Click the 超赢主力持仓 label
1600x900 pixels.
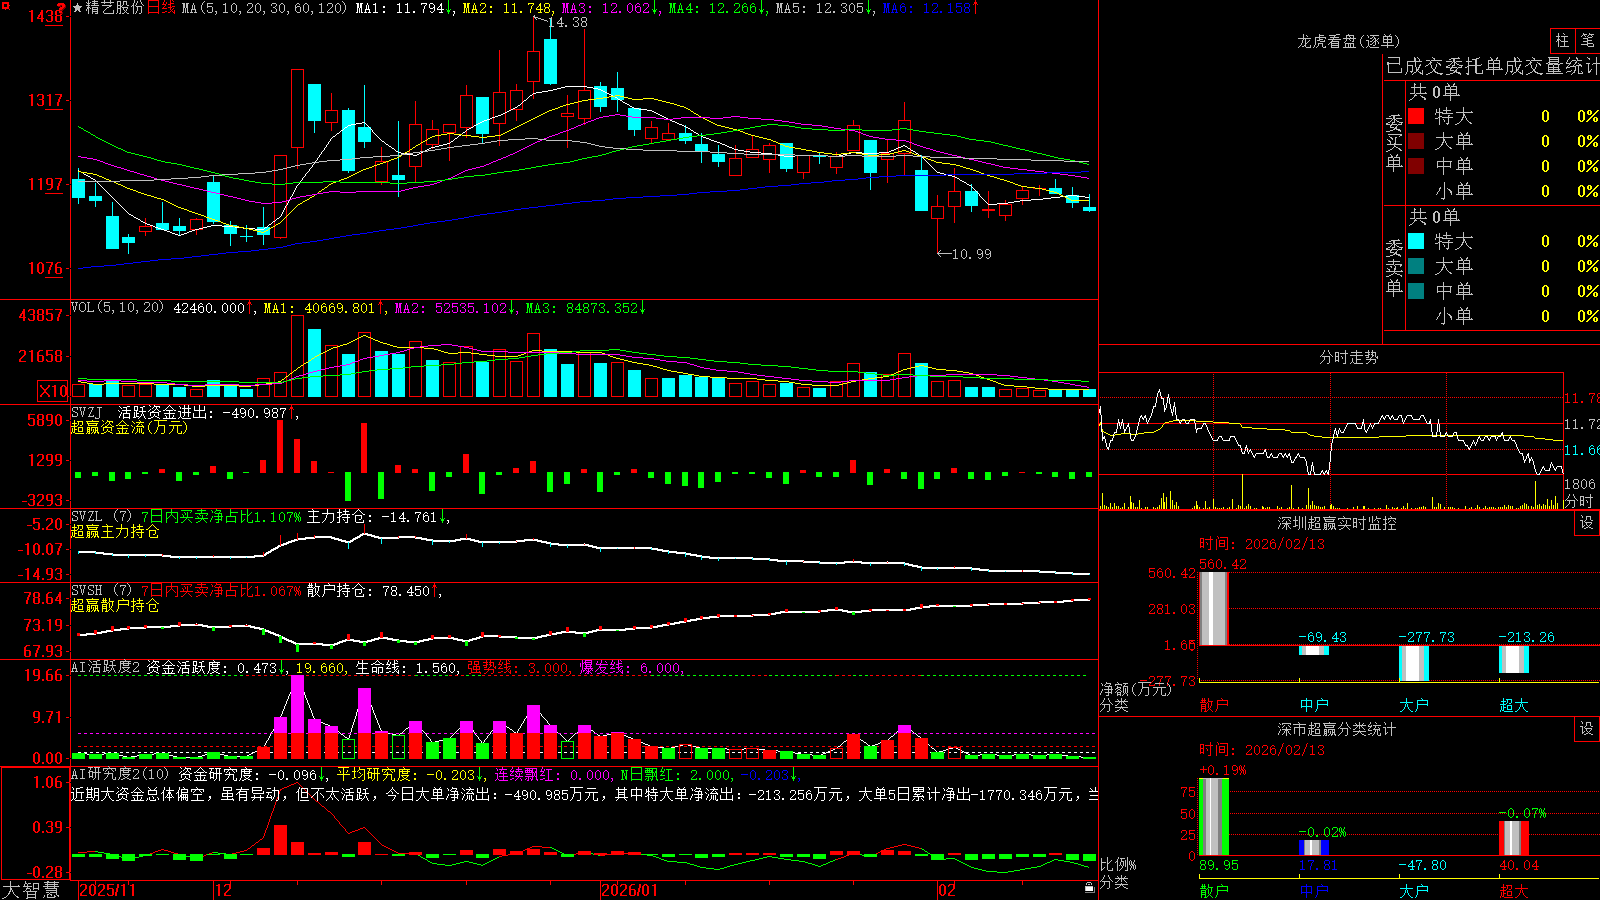115,531
